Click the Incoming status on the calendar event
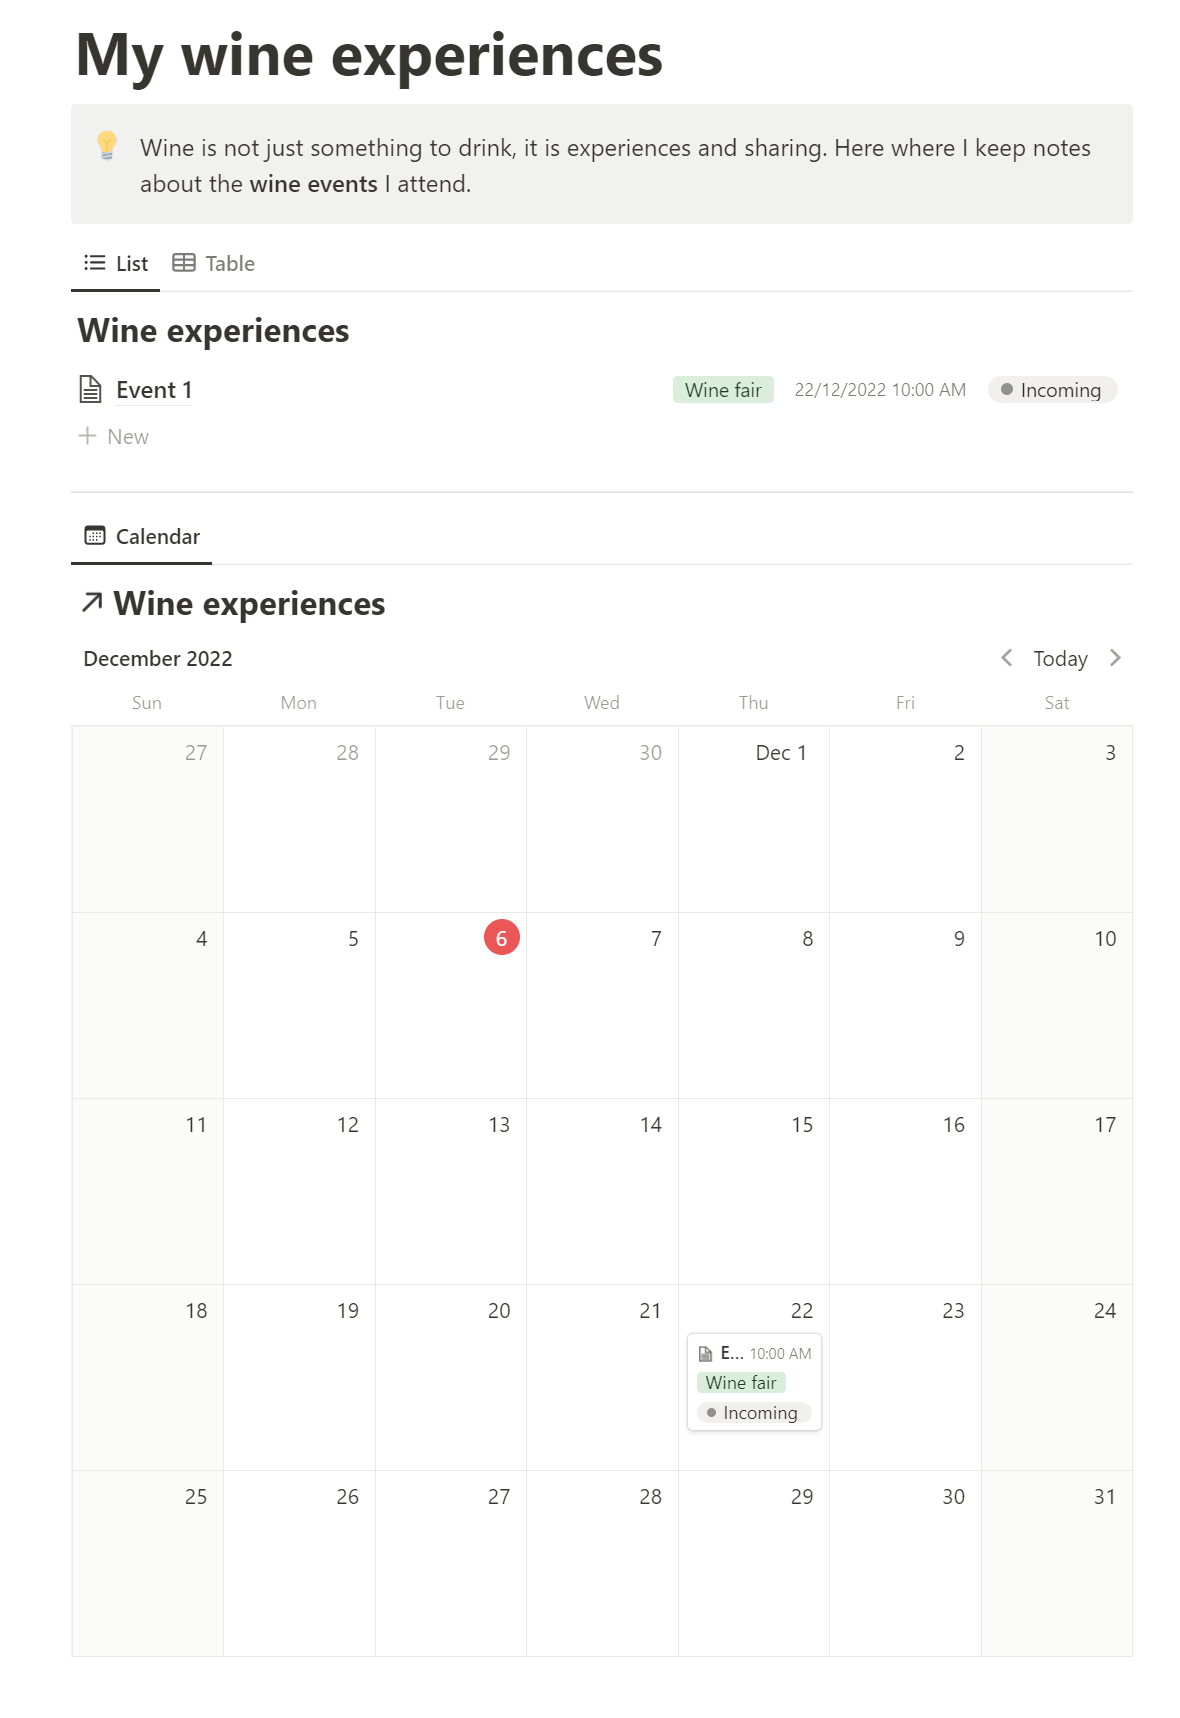Image resolution: width=1180 pixels, height=1718 pixels. pos(753,1413)
